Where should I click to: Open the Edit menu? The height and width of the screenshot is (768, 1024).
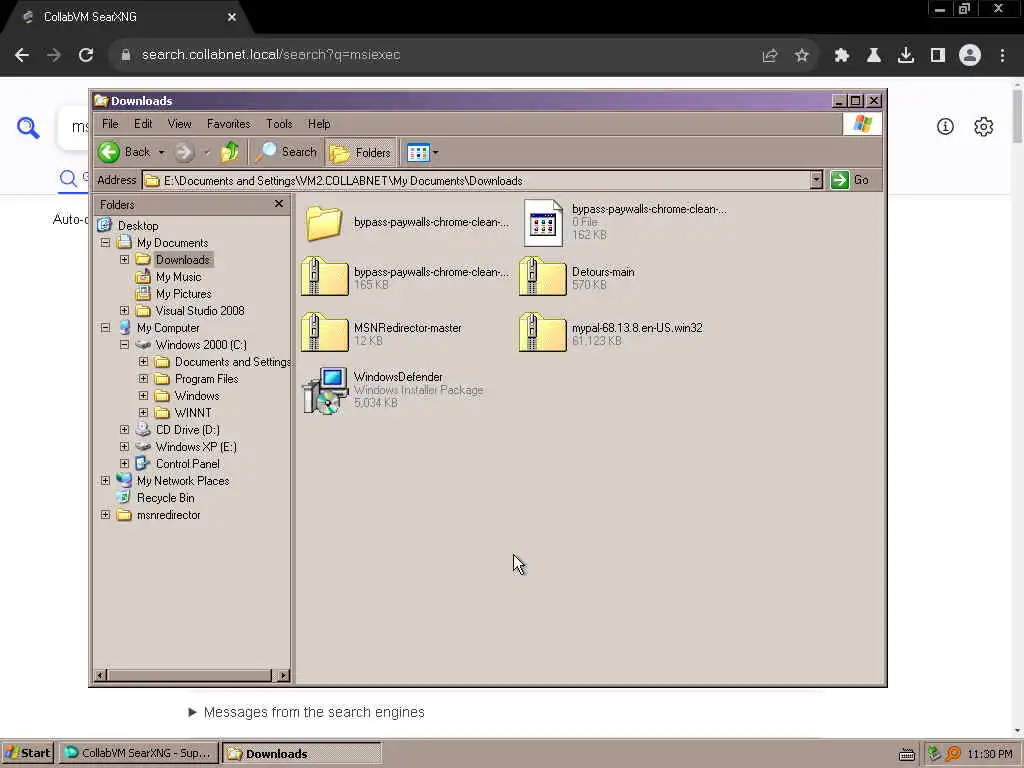coord(143,123)
